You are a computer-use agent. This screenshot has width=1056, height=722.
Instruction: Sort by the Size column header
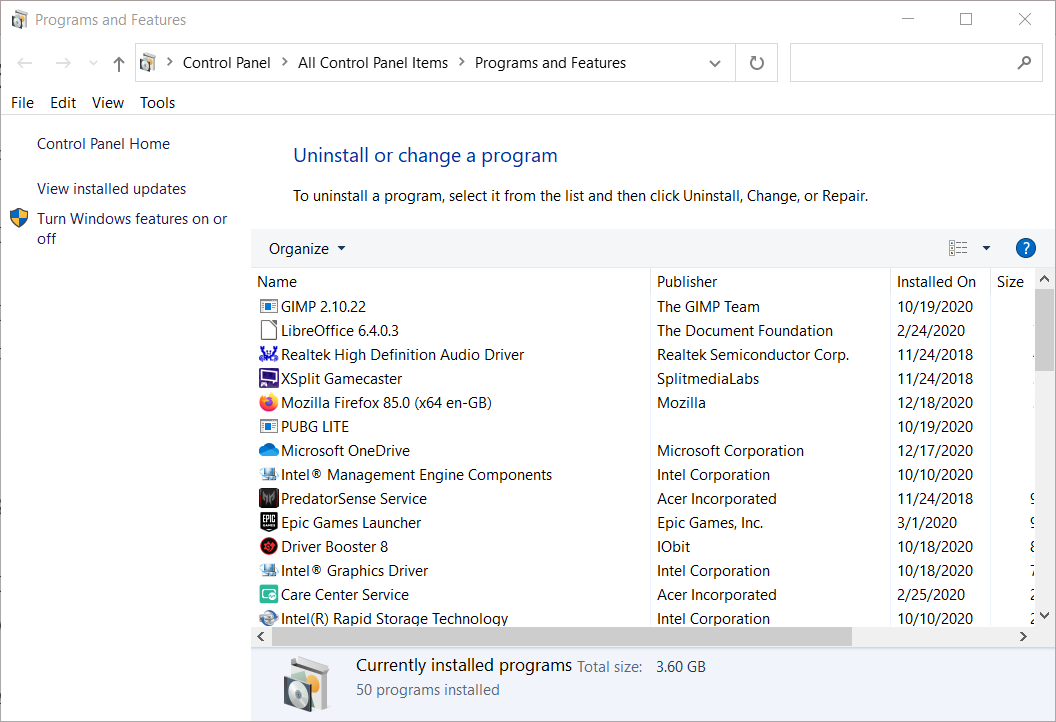coord(1012,282)
